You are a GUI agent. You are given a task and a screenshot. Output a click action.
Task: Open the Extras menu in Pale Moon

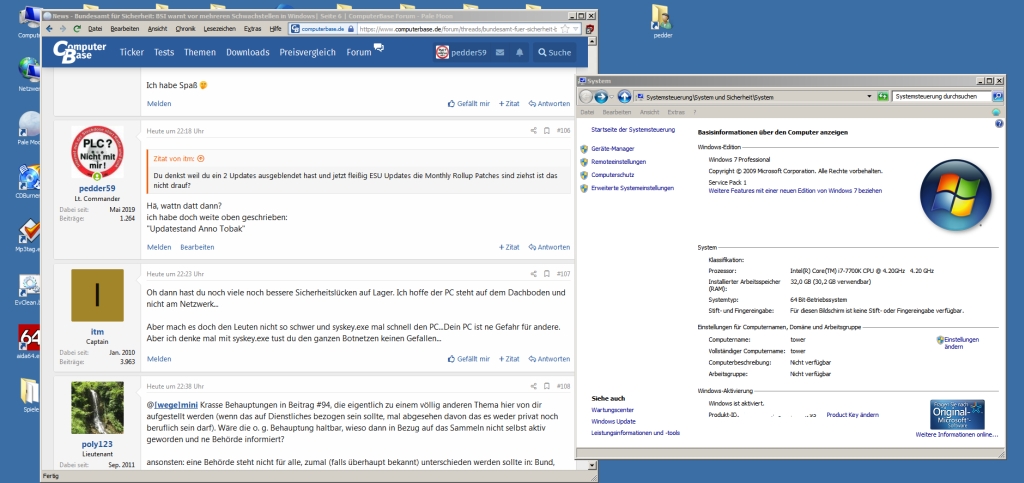253,29
